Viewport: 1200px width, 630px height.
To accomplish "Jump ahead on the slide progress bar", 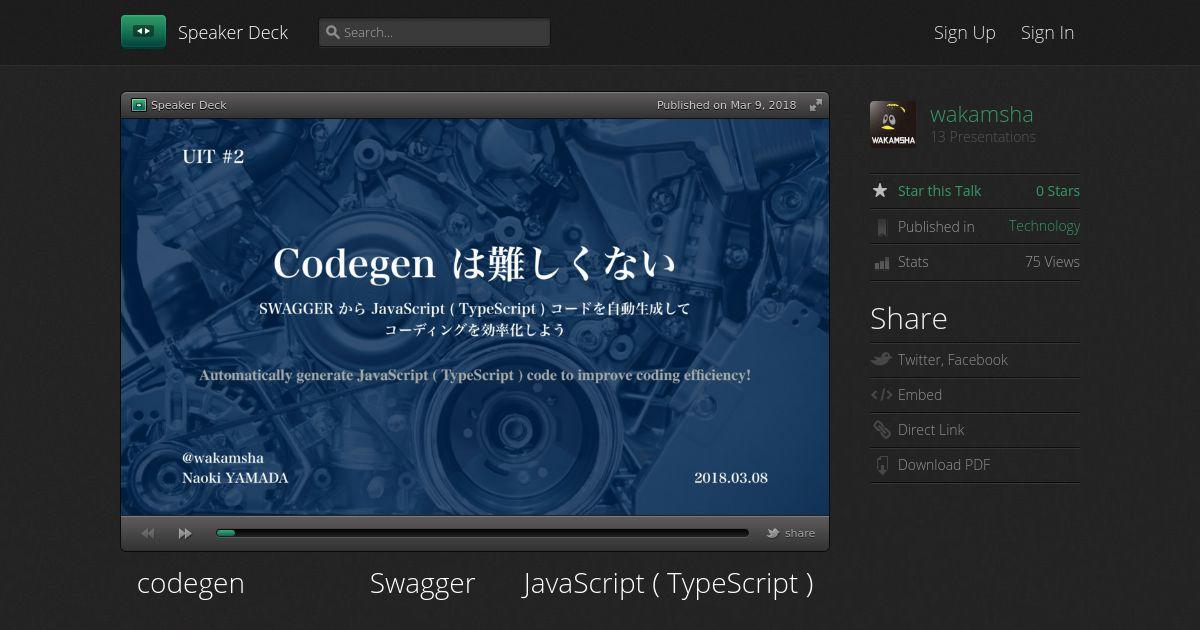I will 482,533.
